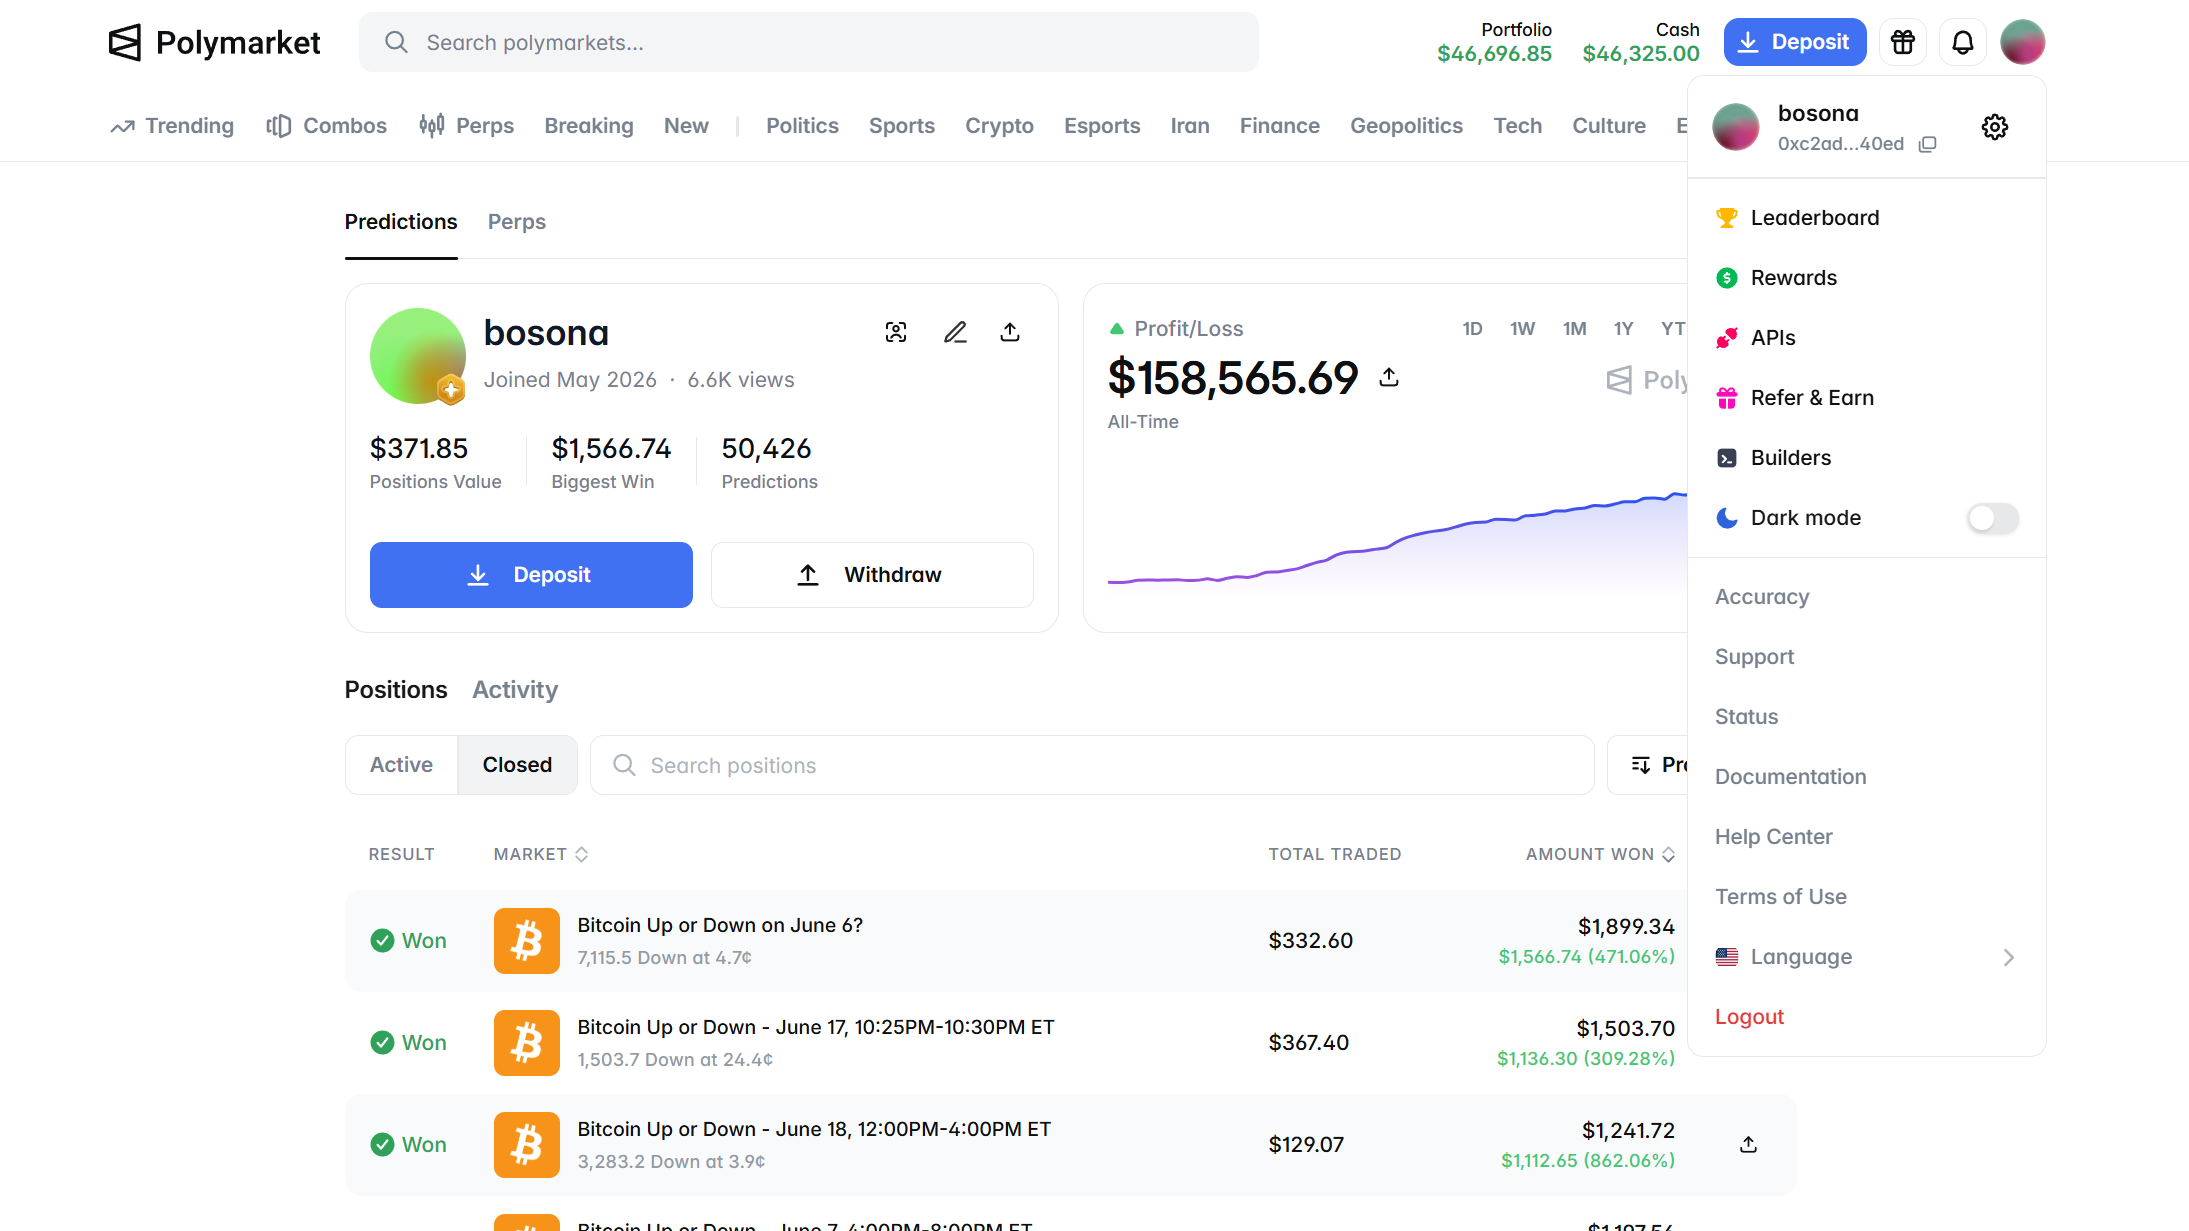Focus the Search positions field
Image resolution: width=2189 pixels, height=1231 pixels.
[x=1092, y=765]
